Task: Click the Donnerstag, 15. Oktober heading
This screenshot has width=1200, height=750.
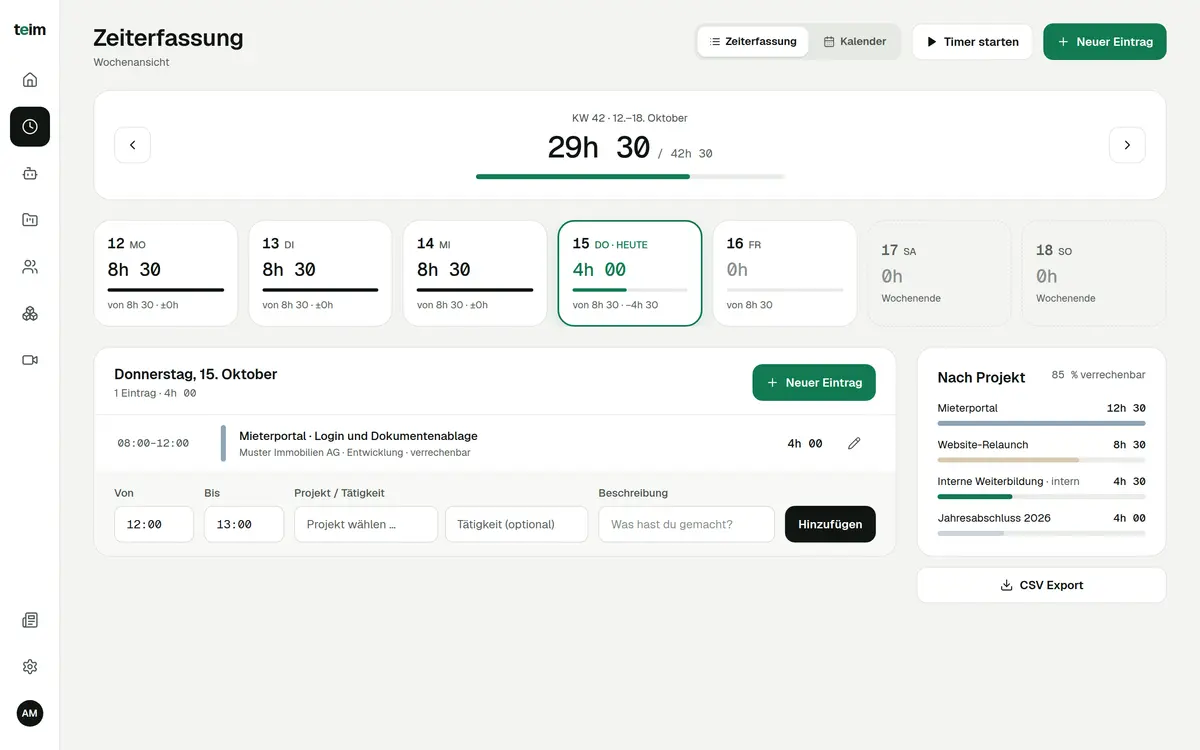Action: (x=196, y=374)
